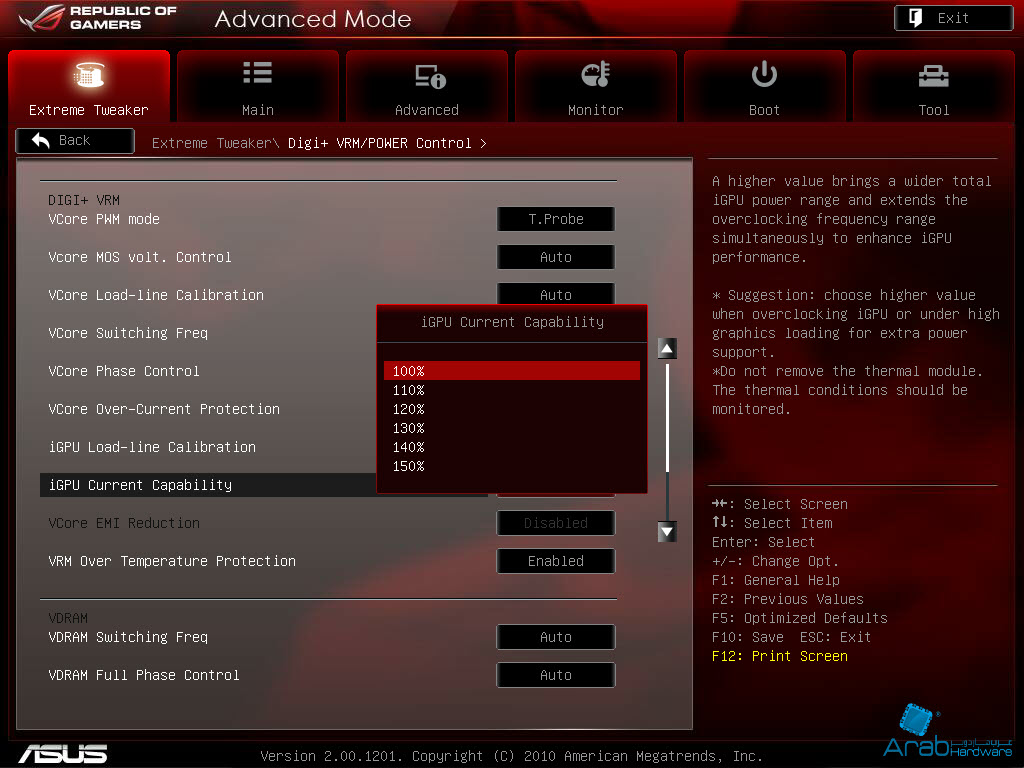Open VDRAM Full Phase Control Auto dropdown
The height and width of the screenshot is (768, 1024).
555,675
